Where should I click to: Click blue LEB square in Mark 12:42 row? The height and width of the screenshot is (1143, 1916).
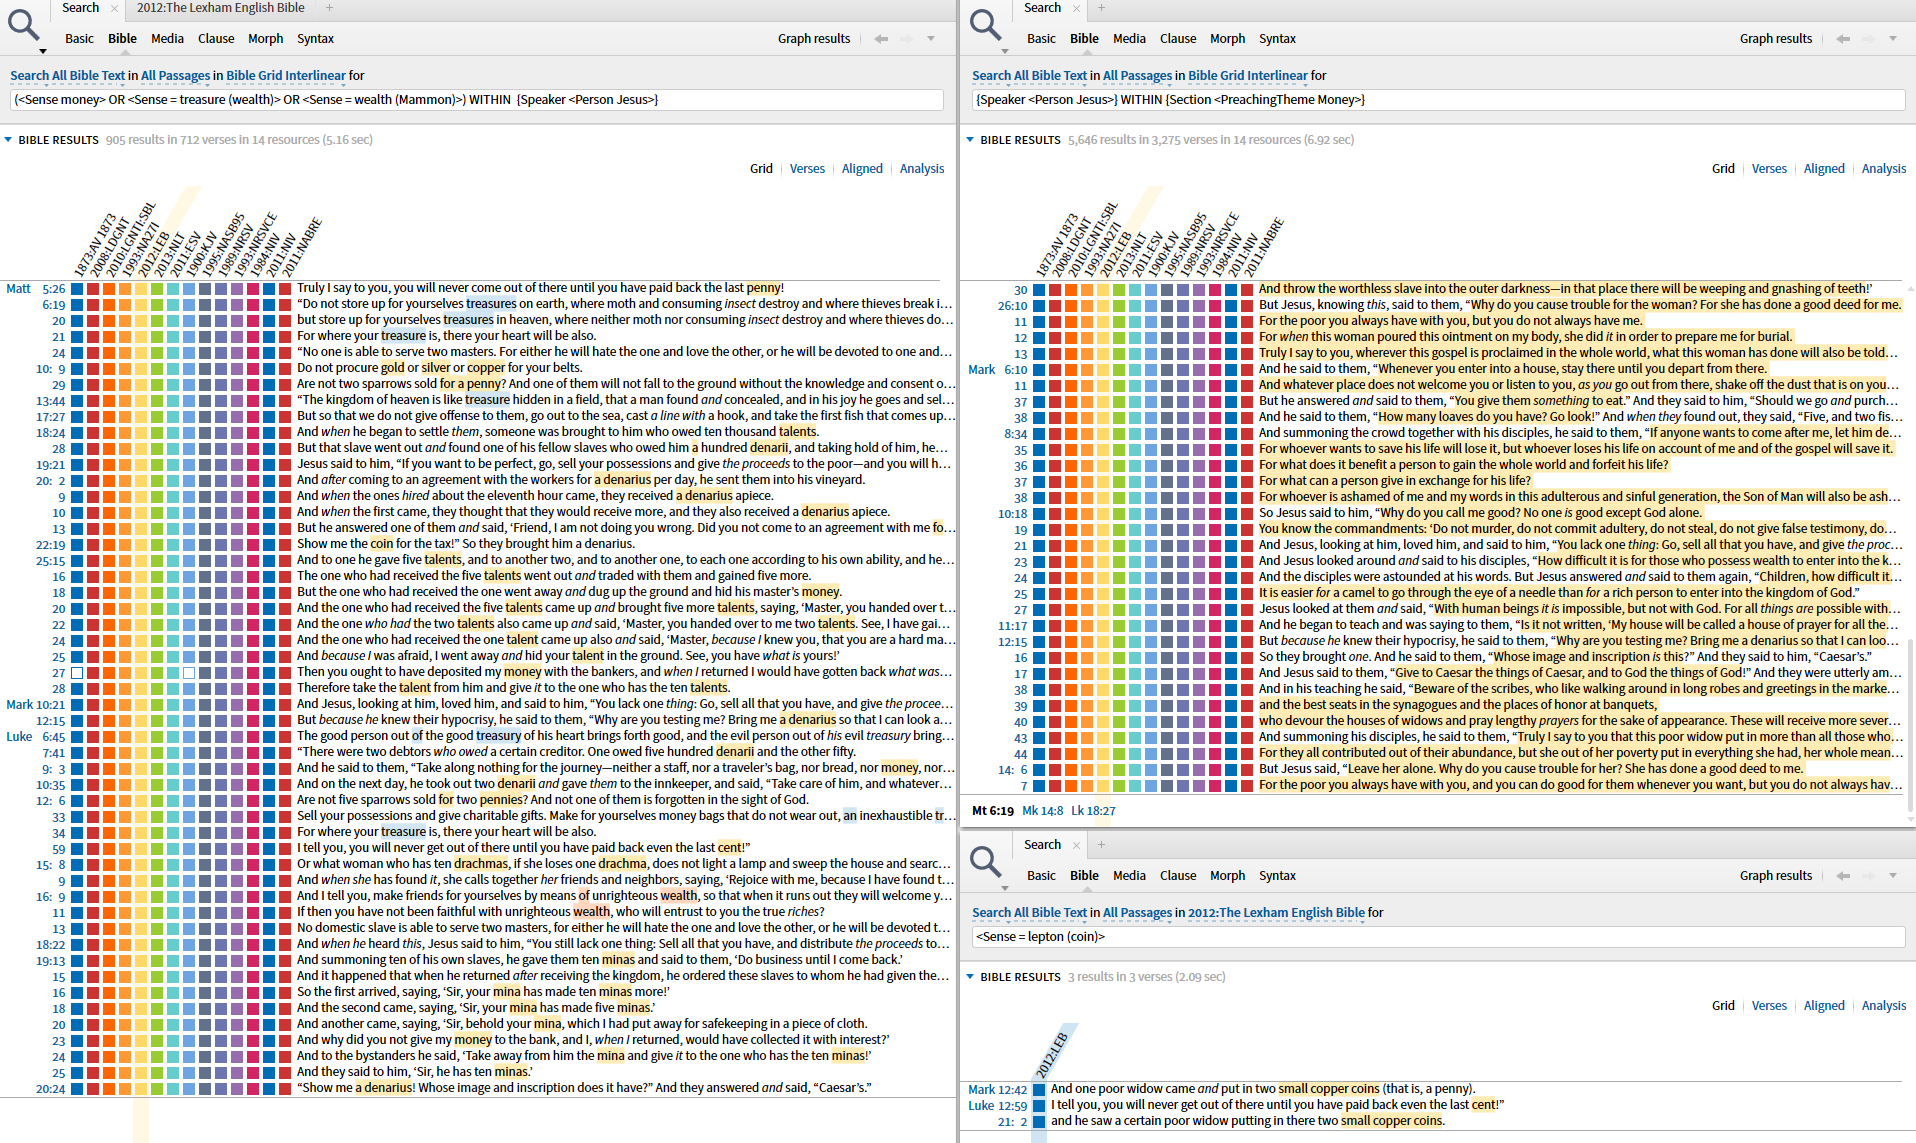(1039, 1090)
